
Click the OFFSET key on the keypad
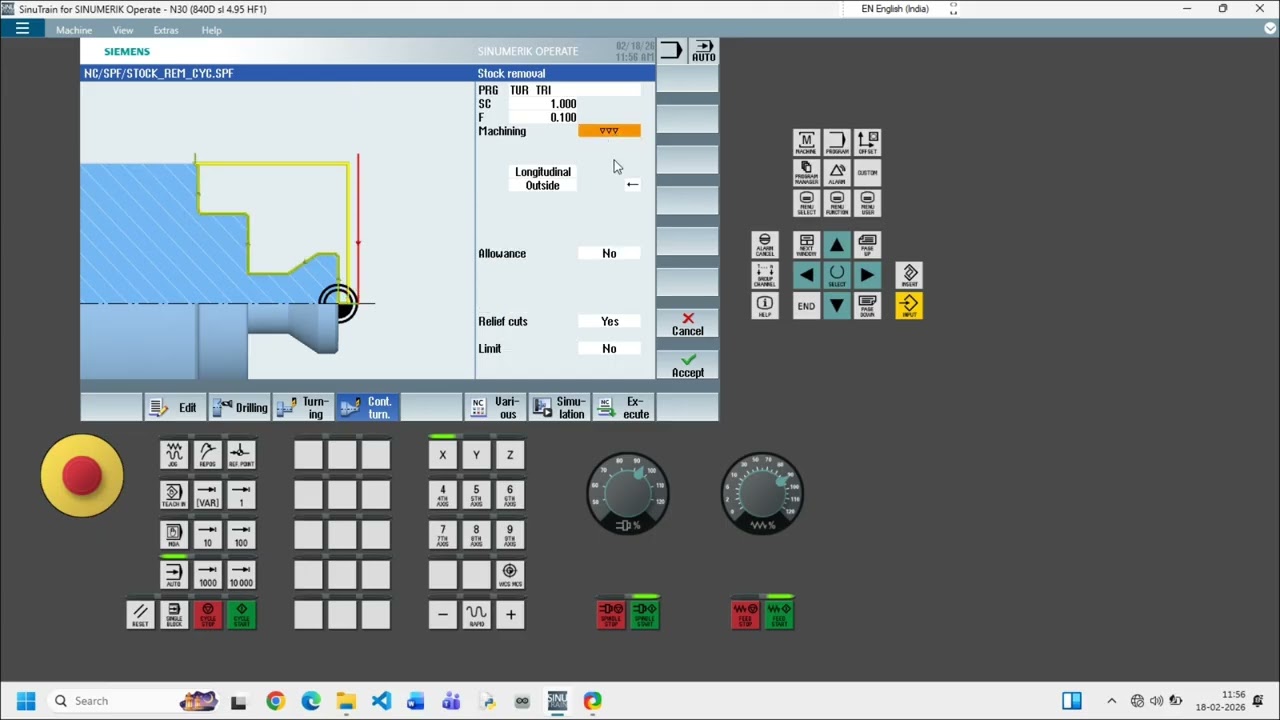pyautogui.click(x=868, y=143)
